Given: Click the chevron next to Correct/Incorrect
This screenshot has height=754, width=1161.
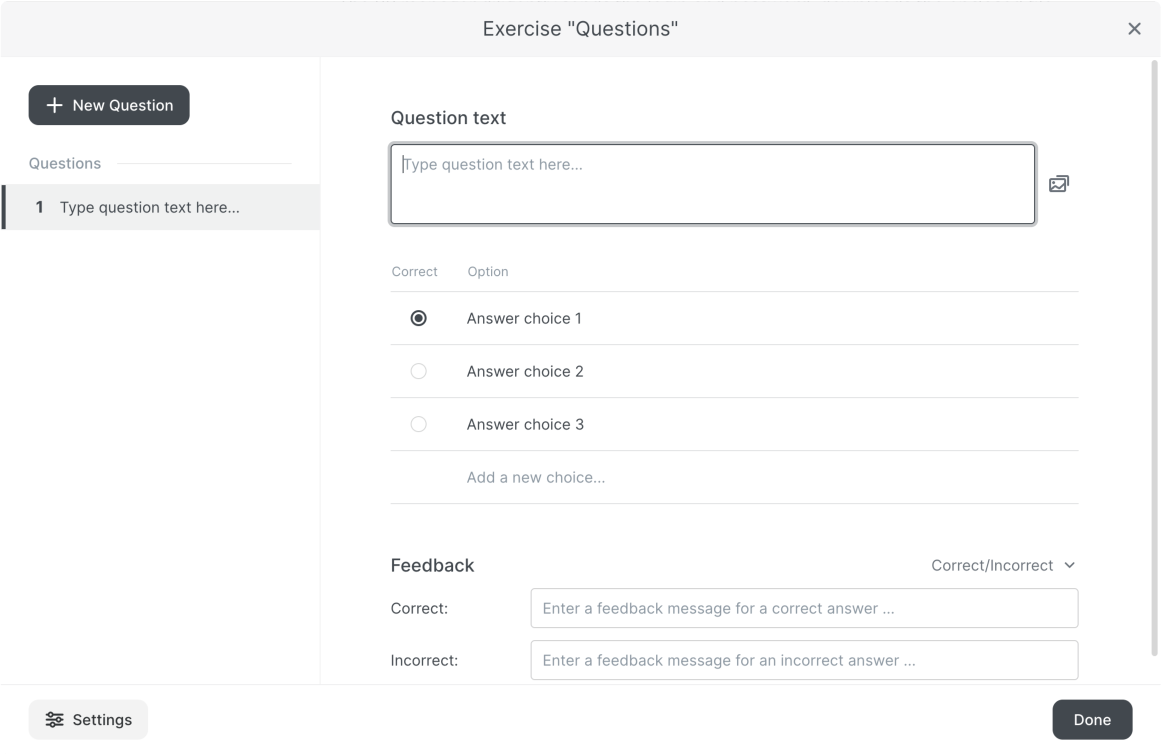Looking at the screenshot, I should tap(1069, 565).
